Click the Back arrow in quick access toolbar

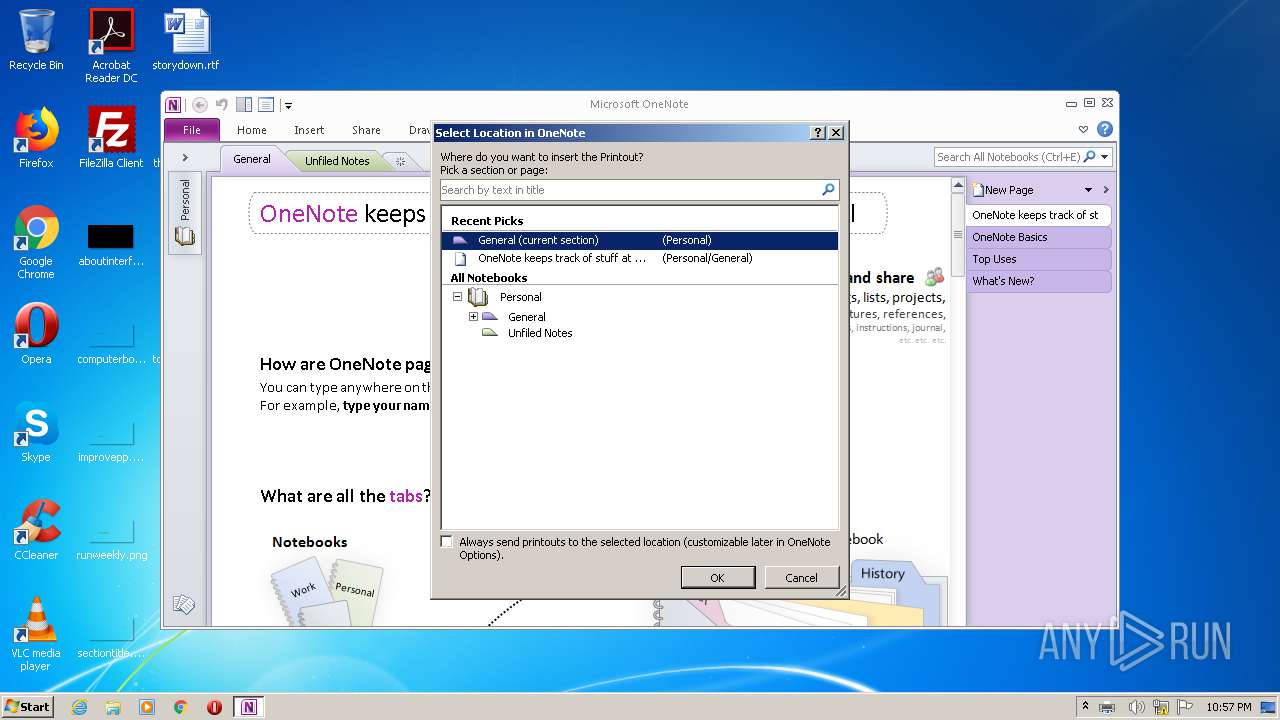point(200,104)
